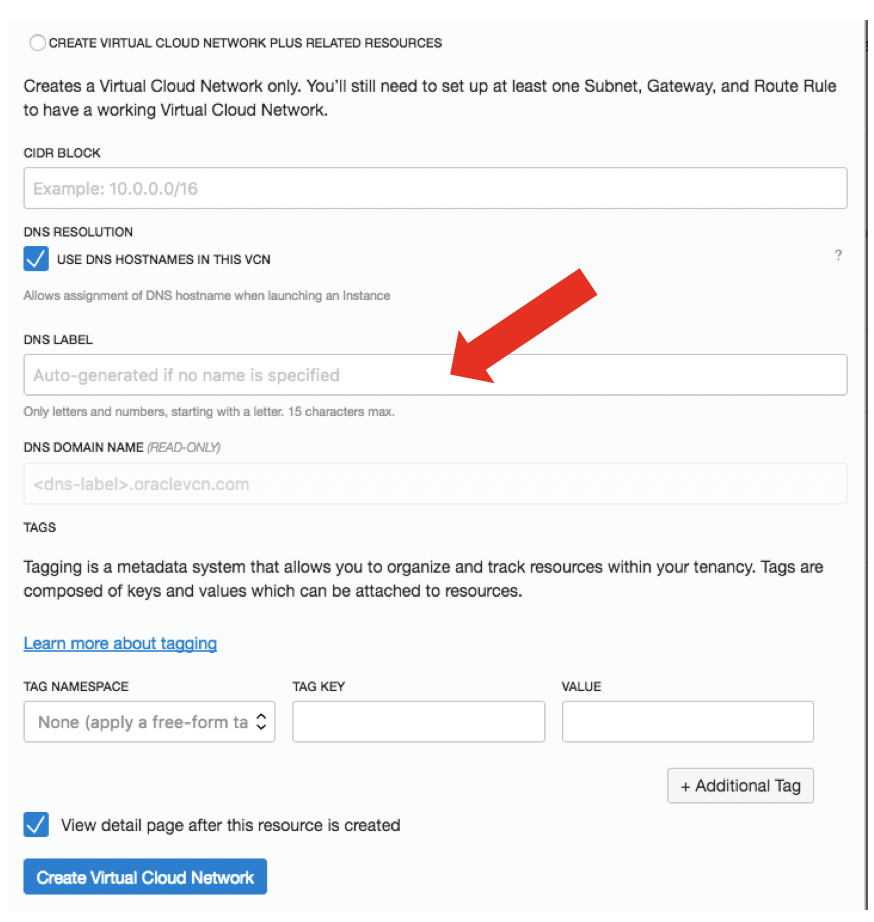The image size is (874, 922).
Task: Click the CIDR BLOCK field label
Action: 62,153
